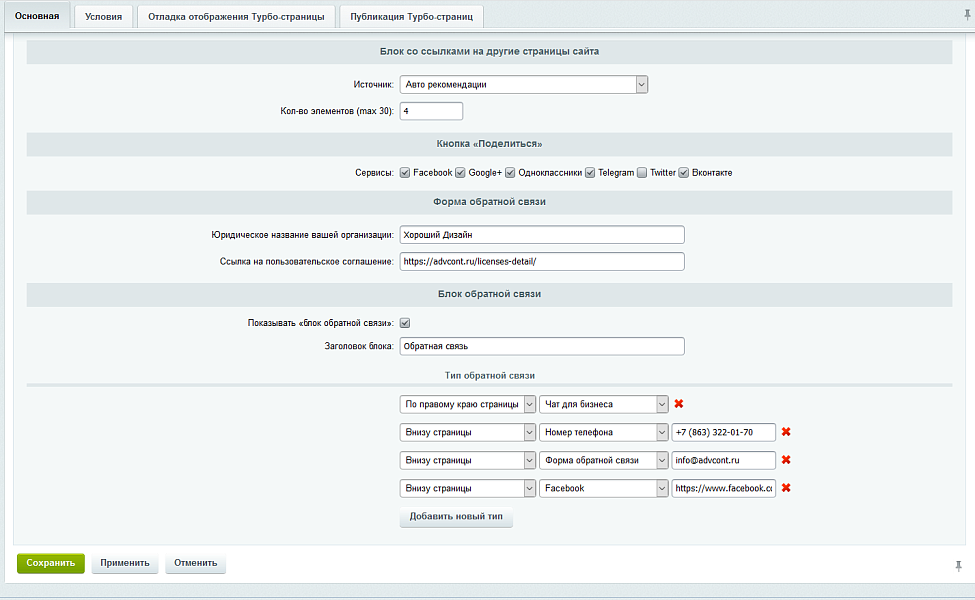
Task: Click the пользовательское соглашение link field
Action: [x=542, y=262]
